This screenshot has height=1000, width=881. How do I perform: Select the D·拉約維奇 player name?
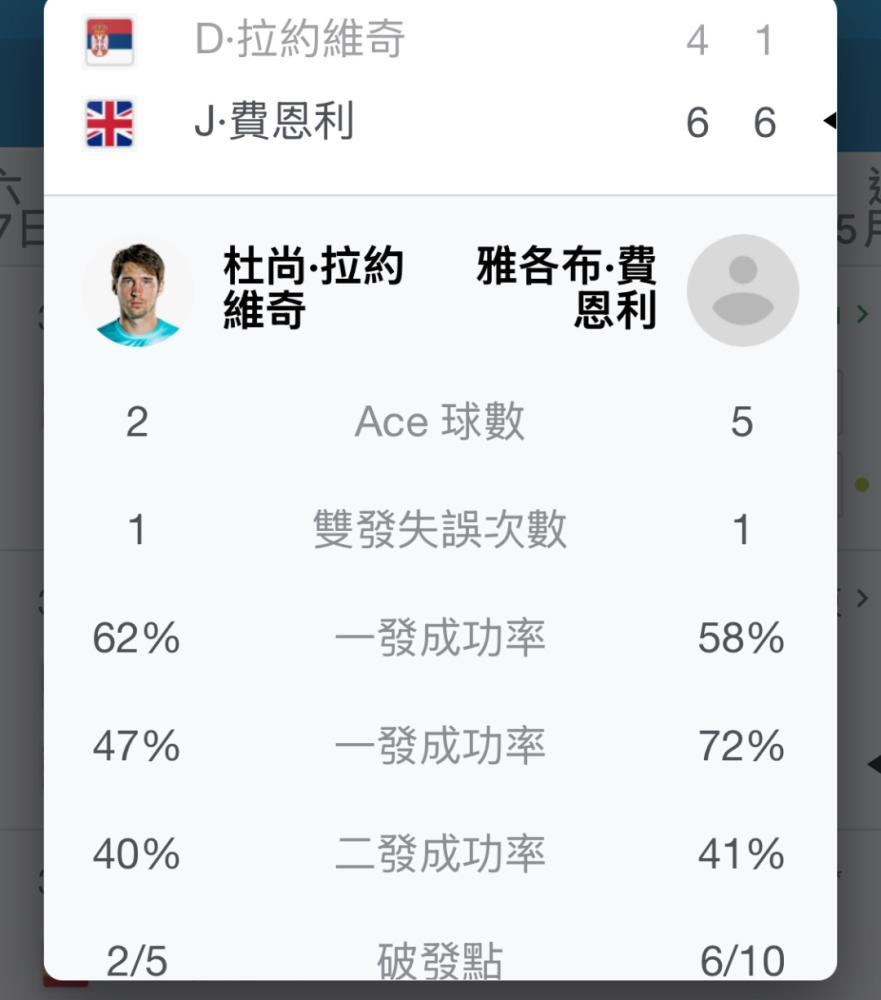tap(300, 39)
